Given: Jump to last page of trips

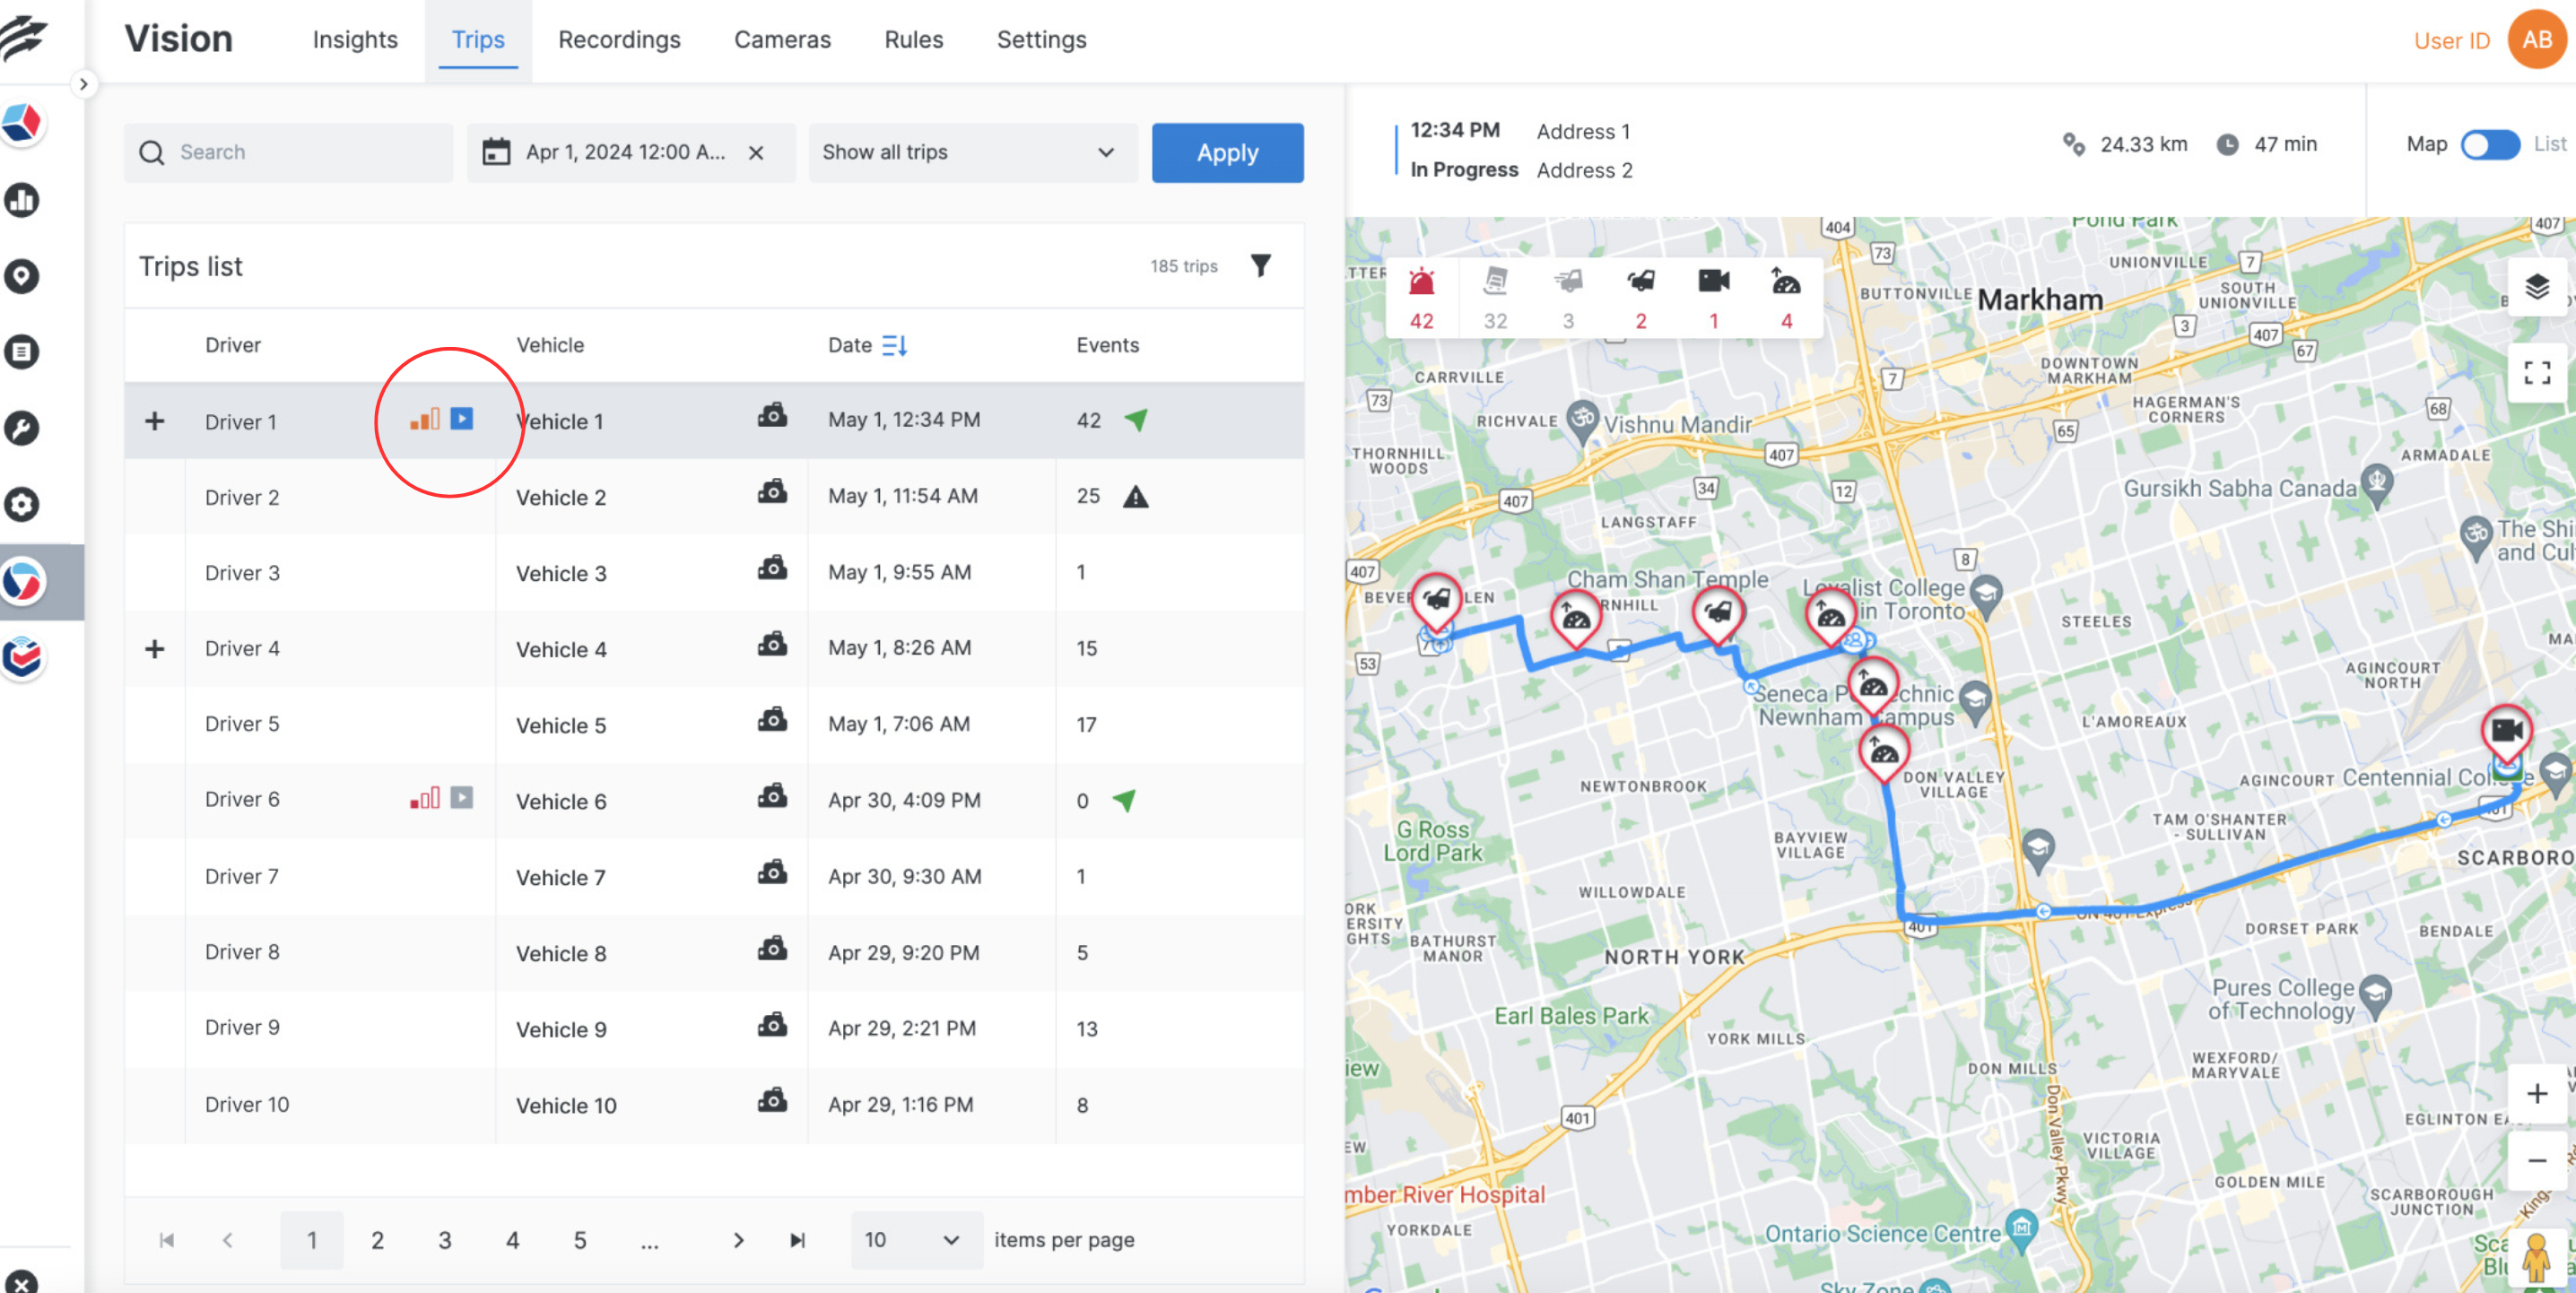Looking at the screenshot, I should 797,1241.
